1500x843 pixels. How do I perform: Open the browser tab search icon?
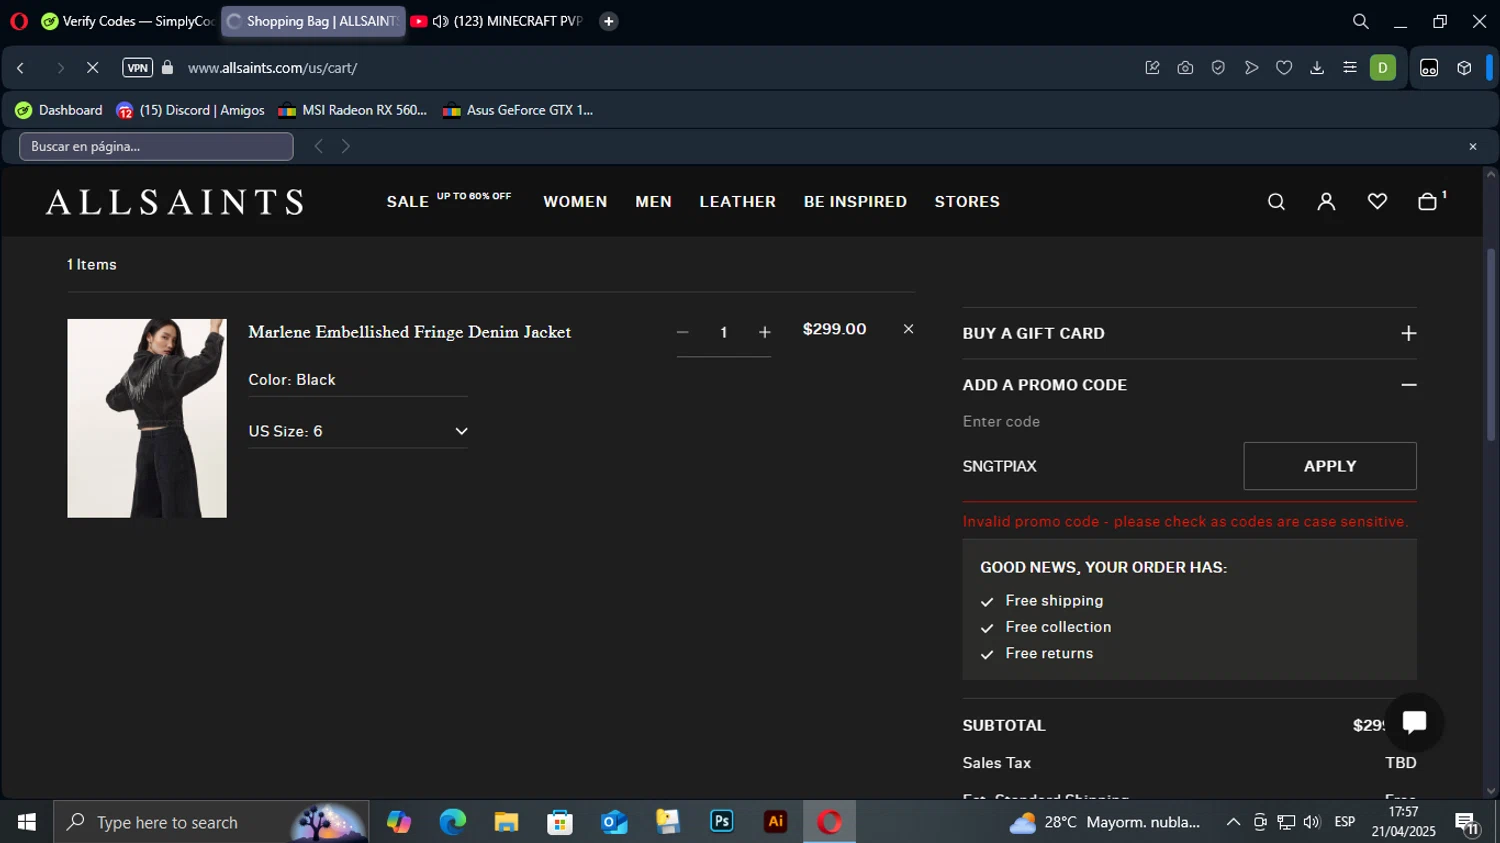coord(1360,21)
